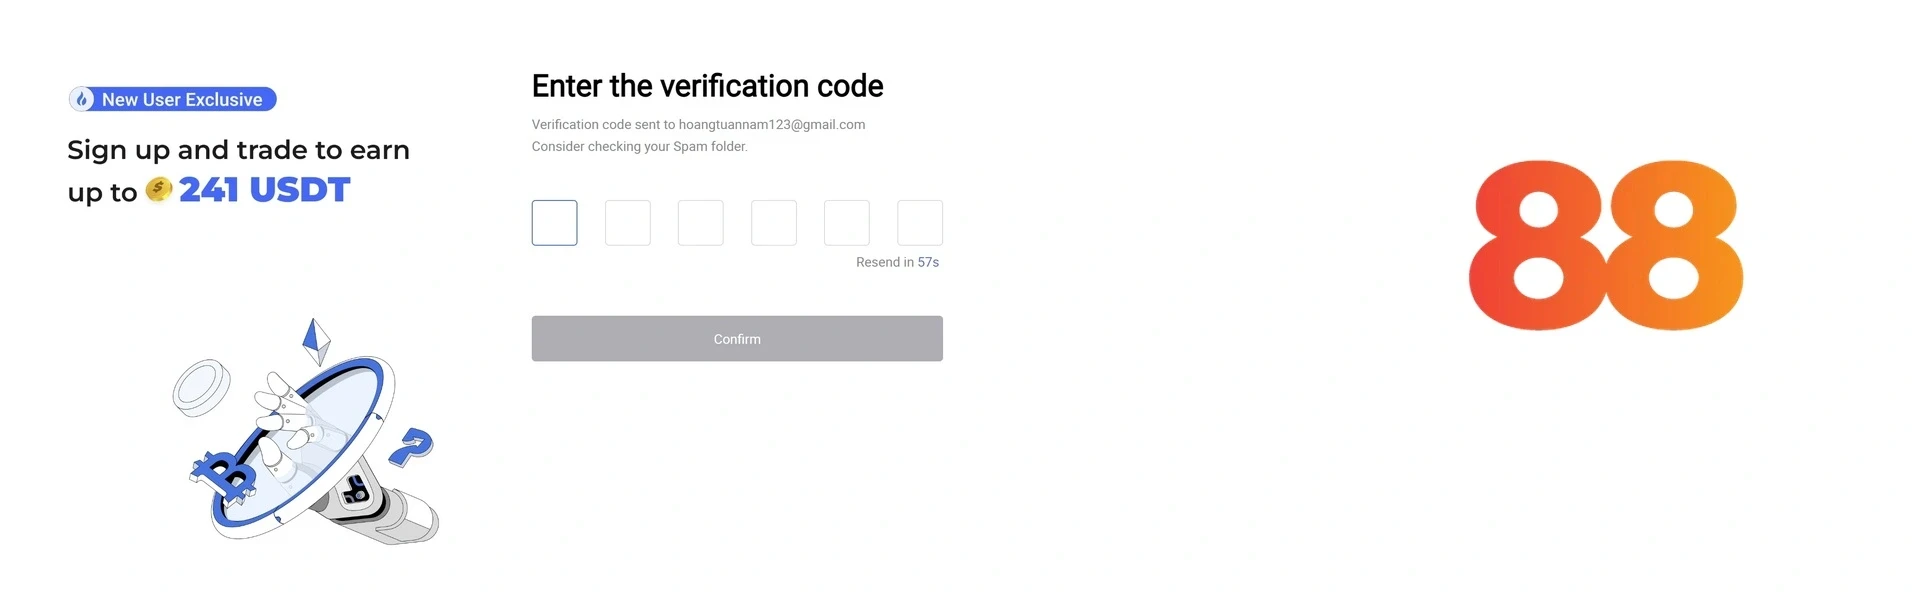Image resolution: width=1920 pixels, height=600 pixels.
Task: Click the sixth verification code box
Action: point(920,223)
